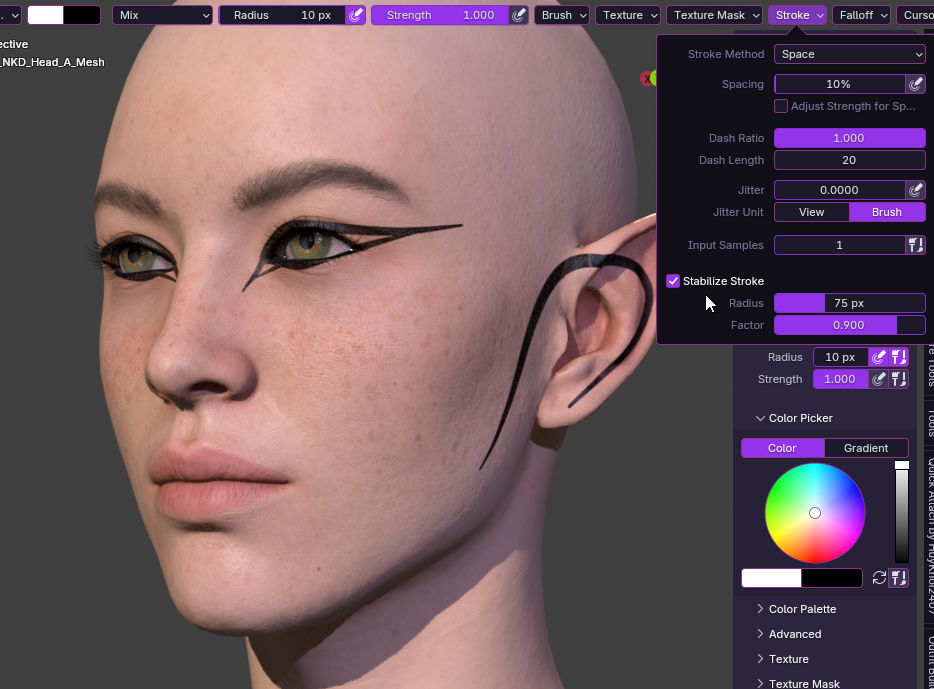The height and width of the screenshot is (689, 934).
Task: Click swap colors icon below color wheel
Action: (879, 578)
